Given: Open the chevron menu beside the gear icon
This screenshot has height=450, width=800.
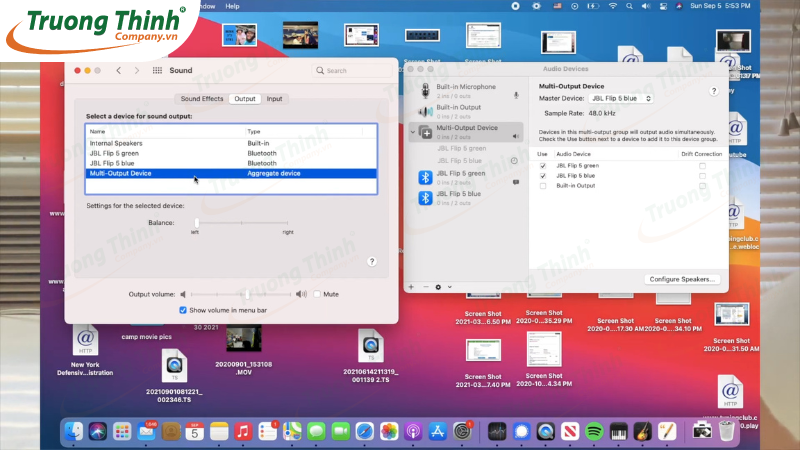Looking at the screenshot, I should (449, 287).
